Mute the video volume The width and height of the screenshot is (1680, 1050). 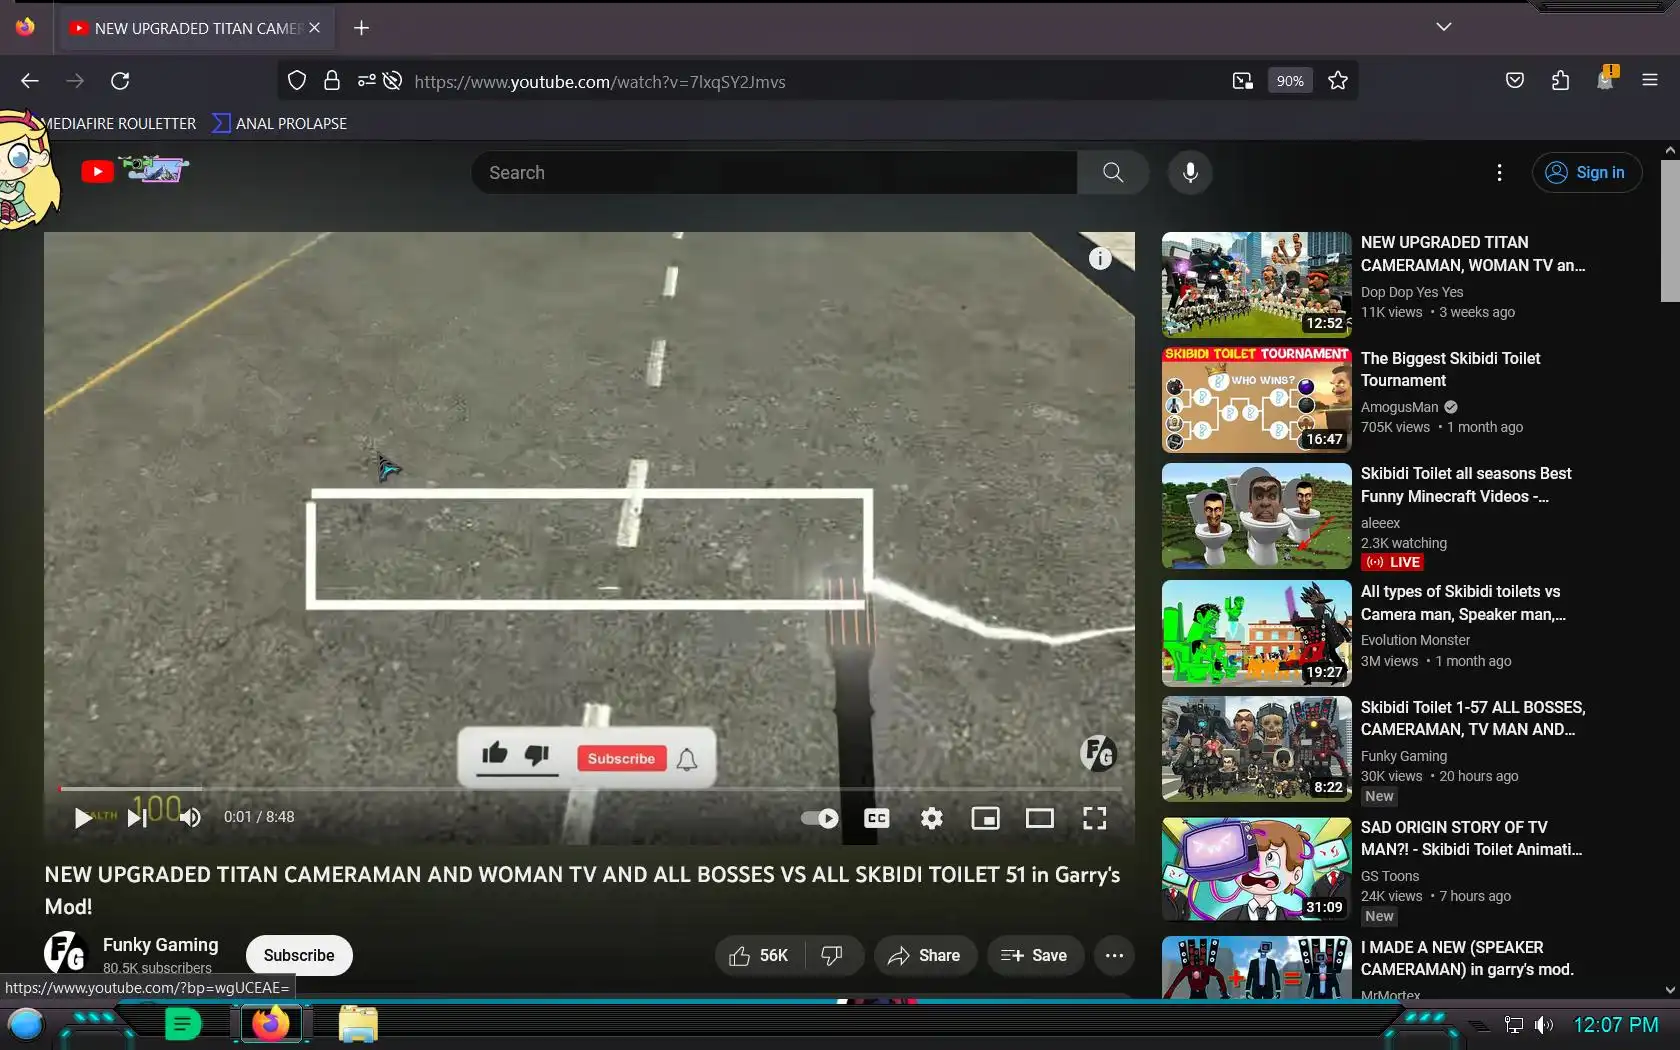tap(190, 818)
